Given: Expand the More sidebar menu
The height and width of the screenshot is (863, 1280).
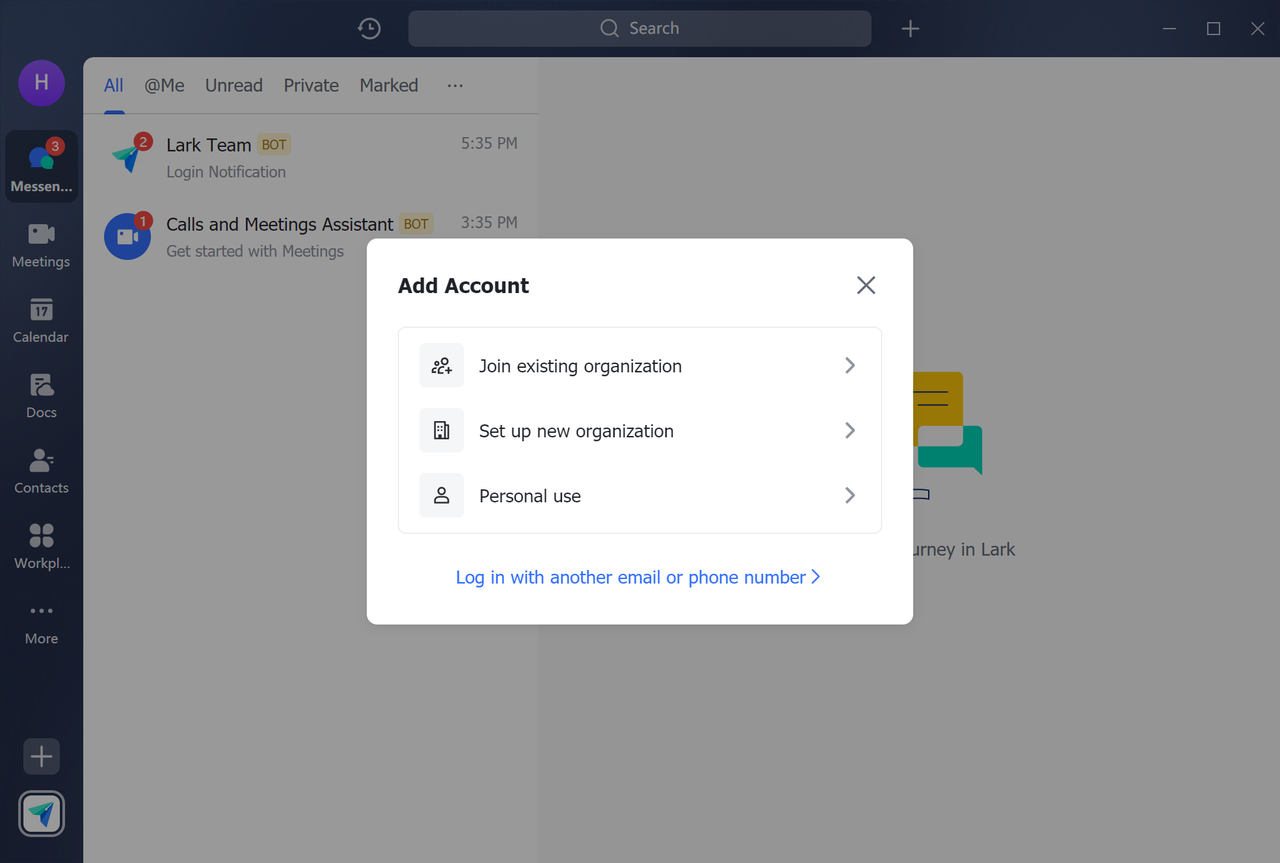Looking at the screenshot, I should pos(41,622).
